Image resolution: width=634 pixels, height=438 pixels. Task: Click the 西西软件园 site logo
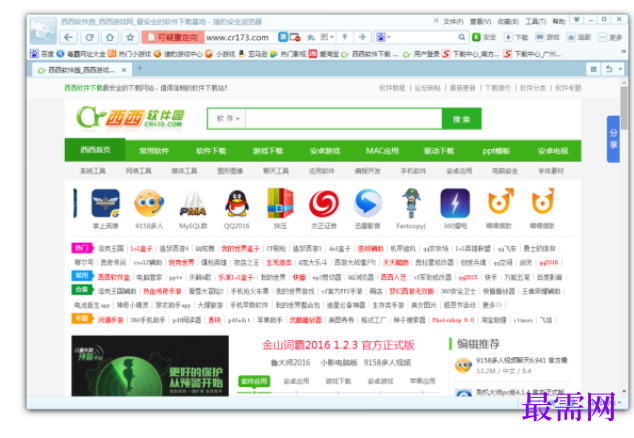pyautogui.click(x=130, y=118)
